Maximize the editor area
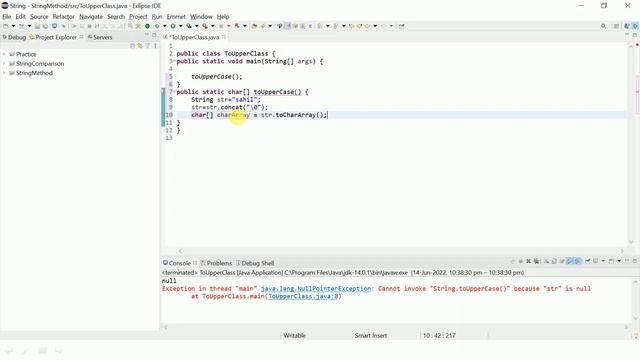 click(x=635, y=35)
